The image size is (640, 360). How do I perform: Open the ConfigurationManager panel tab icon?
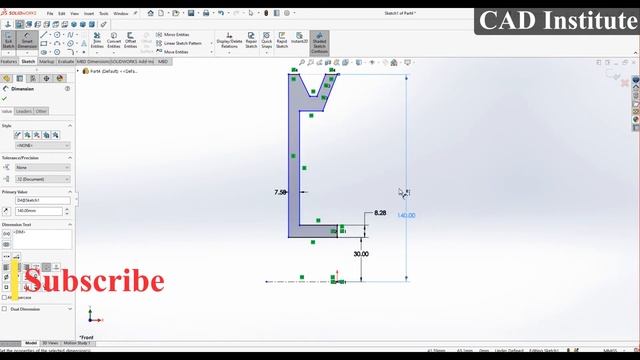point(33,78)
